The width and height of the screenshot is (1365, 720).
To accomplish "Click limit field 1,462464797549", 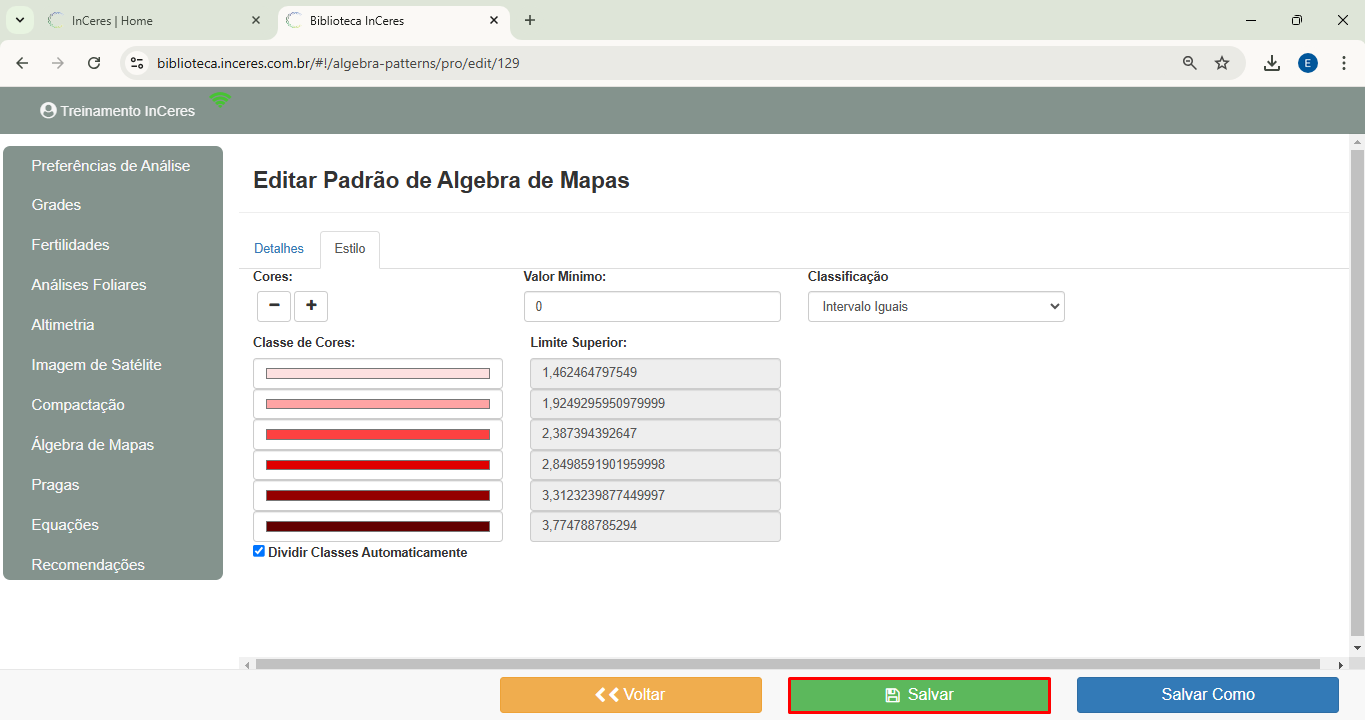I will pyautogui.click(x=655, y=373).
